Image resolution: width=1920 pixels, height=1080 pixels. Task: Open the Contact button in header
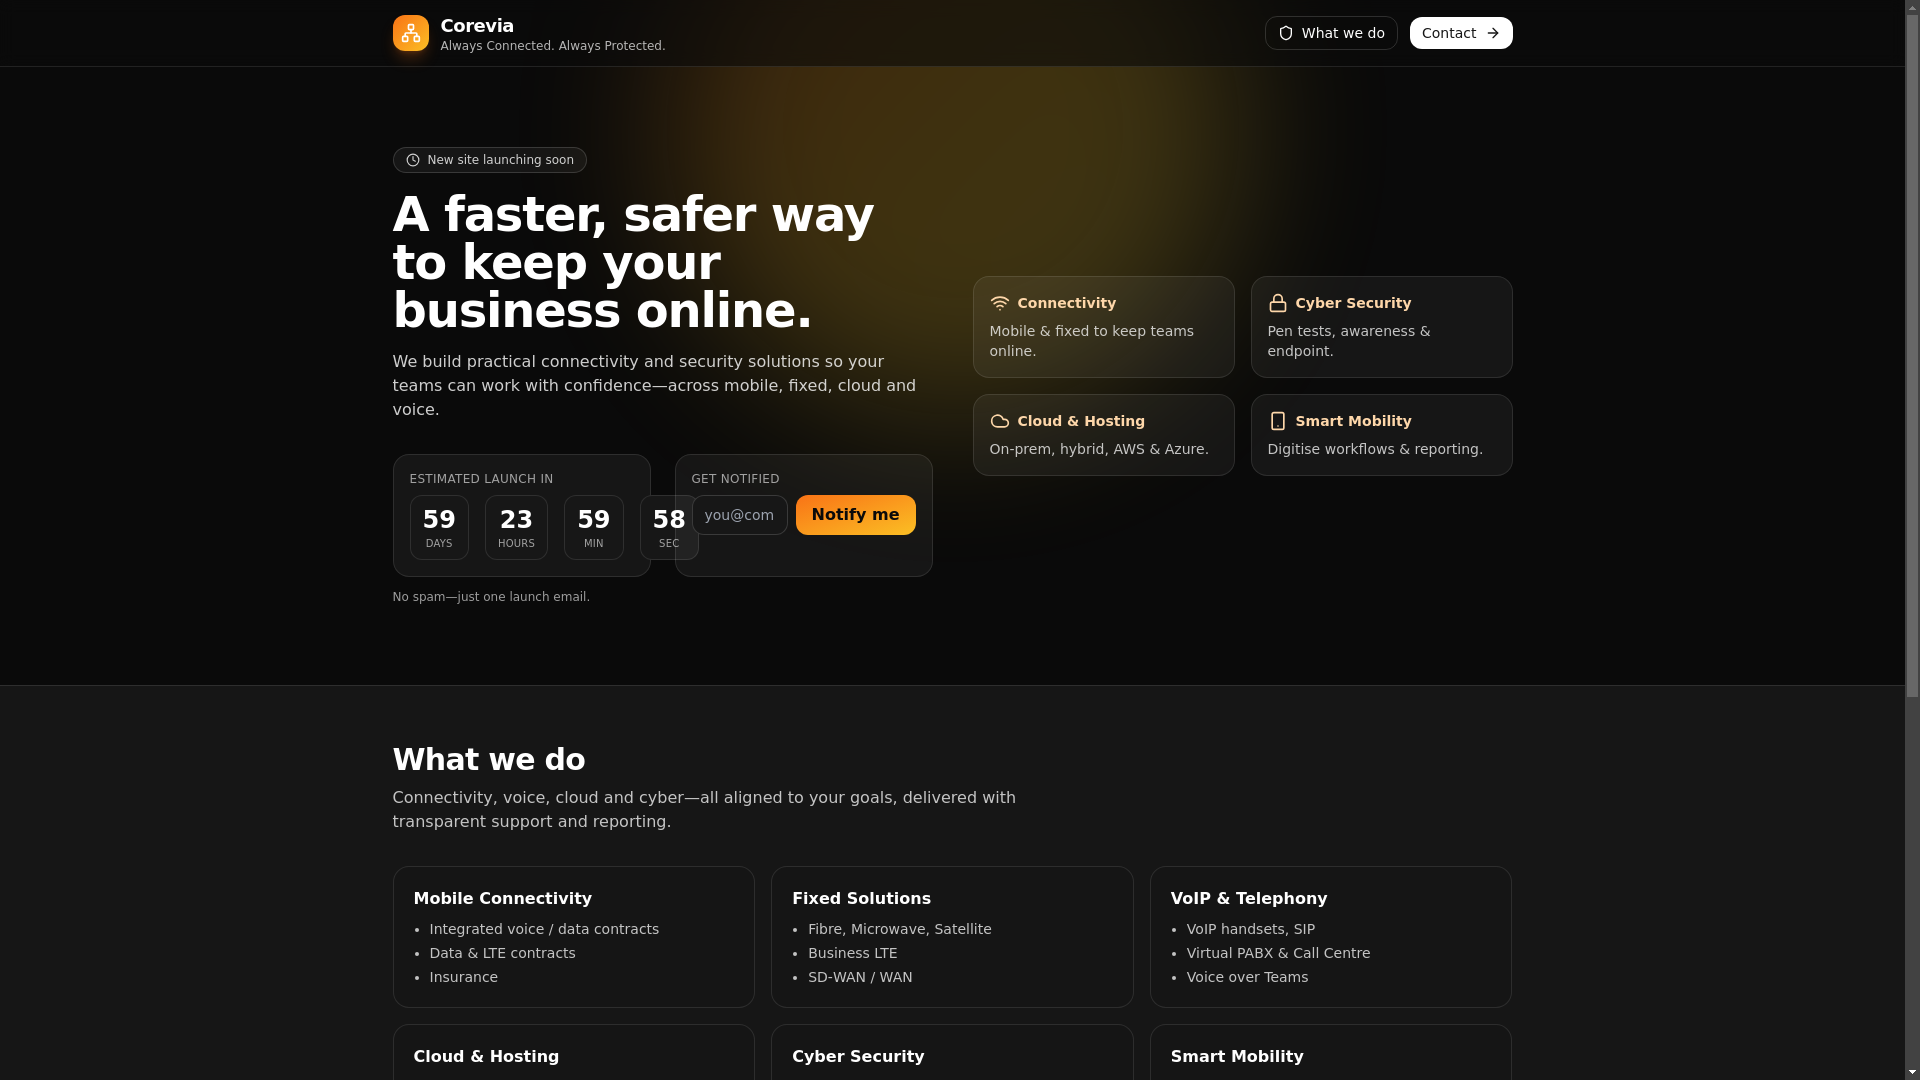click(1461, 33)
